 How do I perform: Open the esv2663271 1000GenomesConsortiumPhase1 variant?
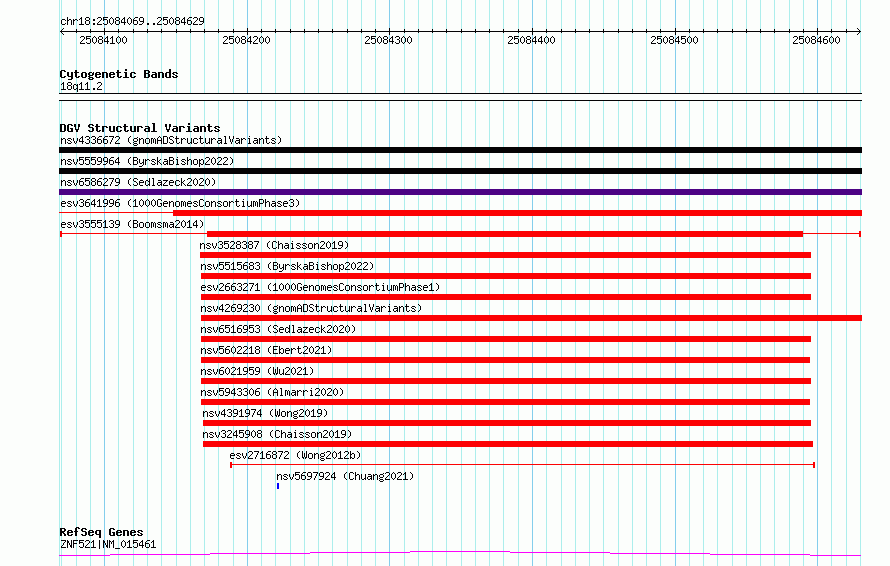tap(319, 287)
